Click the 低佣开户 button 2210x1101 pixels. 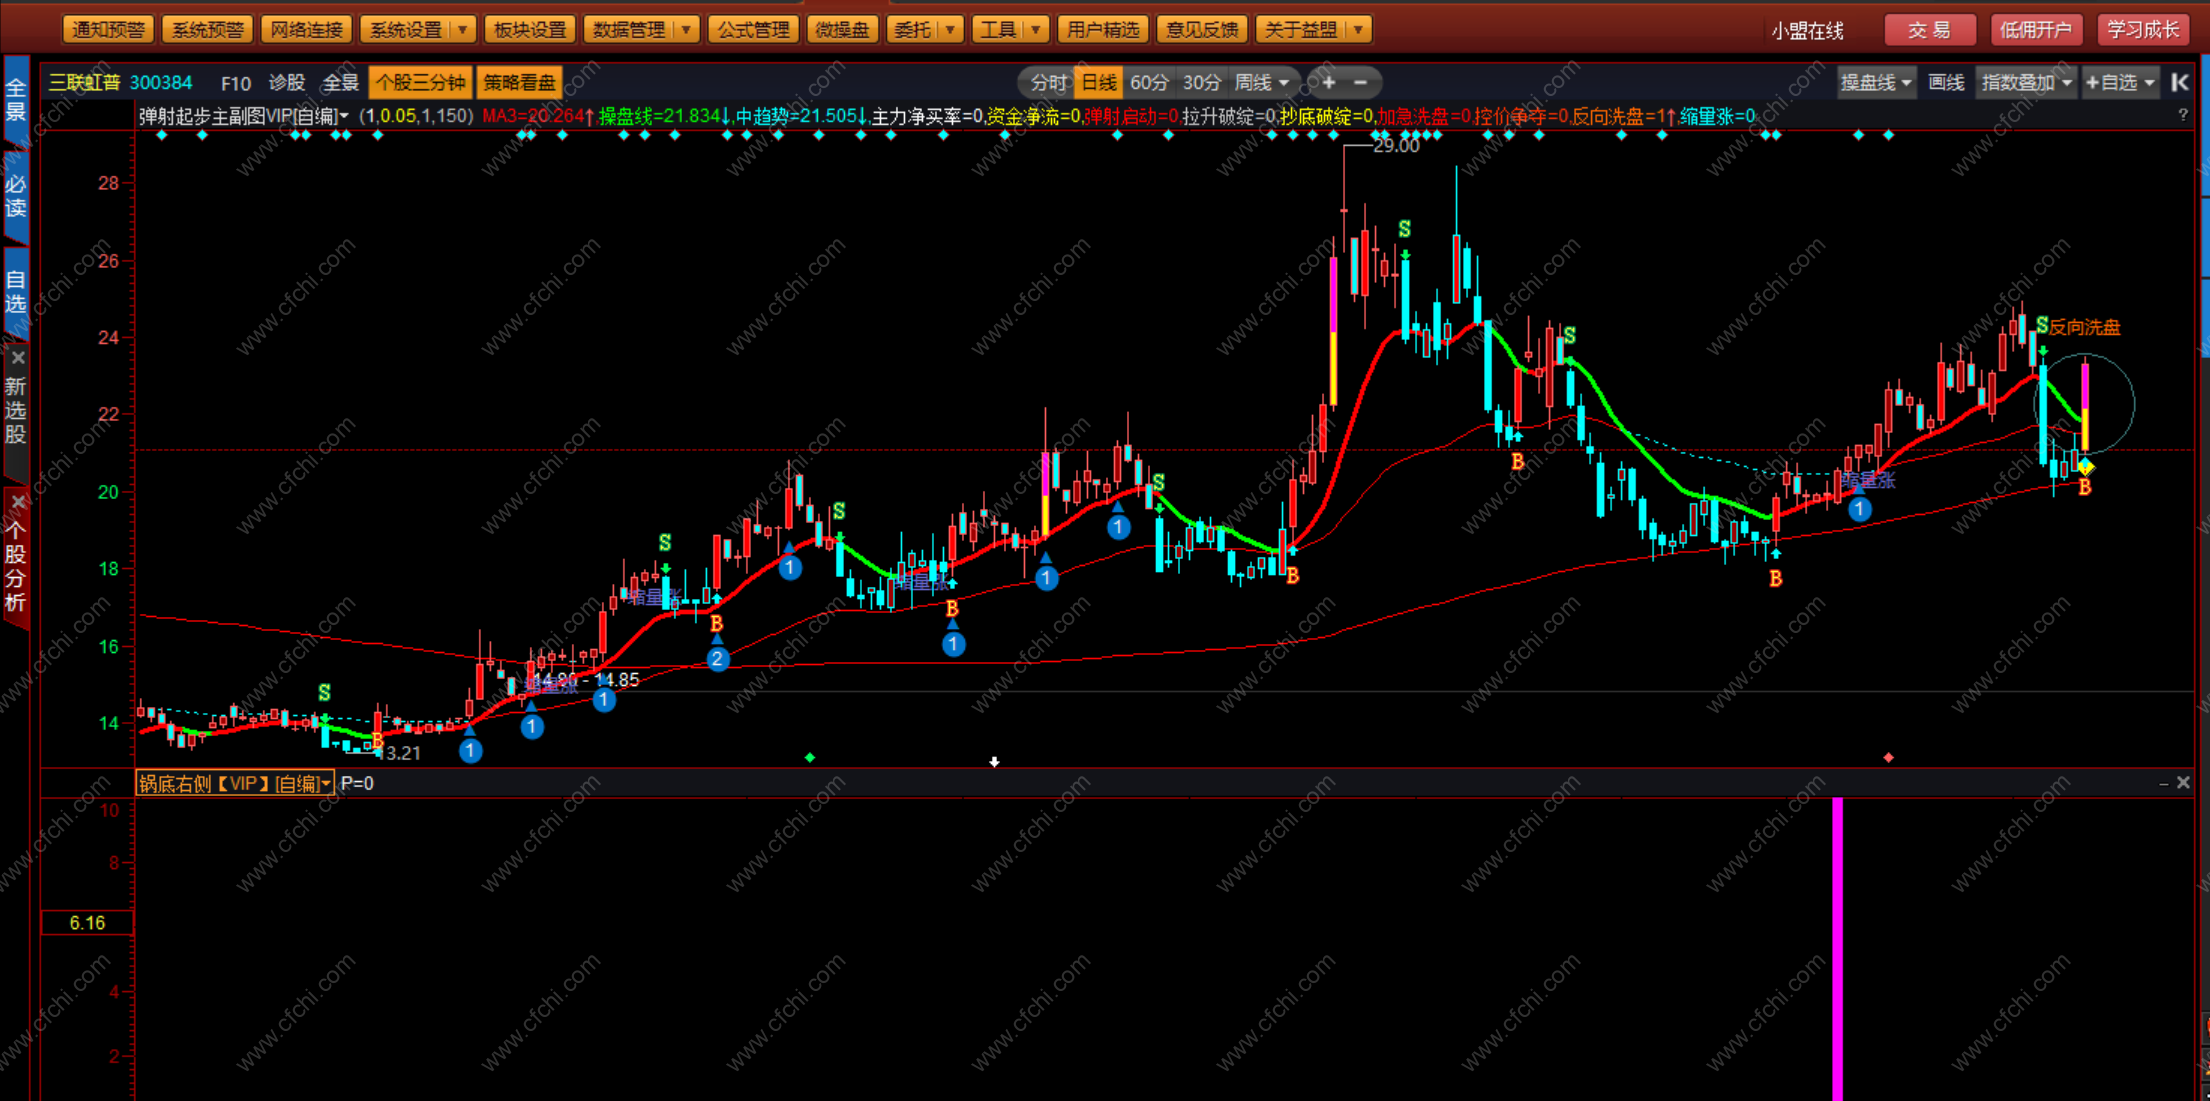(2035, 30)
